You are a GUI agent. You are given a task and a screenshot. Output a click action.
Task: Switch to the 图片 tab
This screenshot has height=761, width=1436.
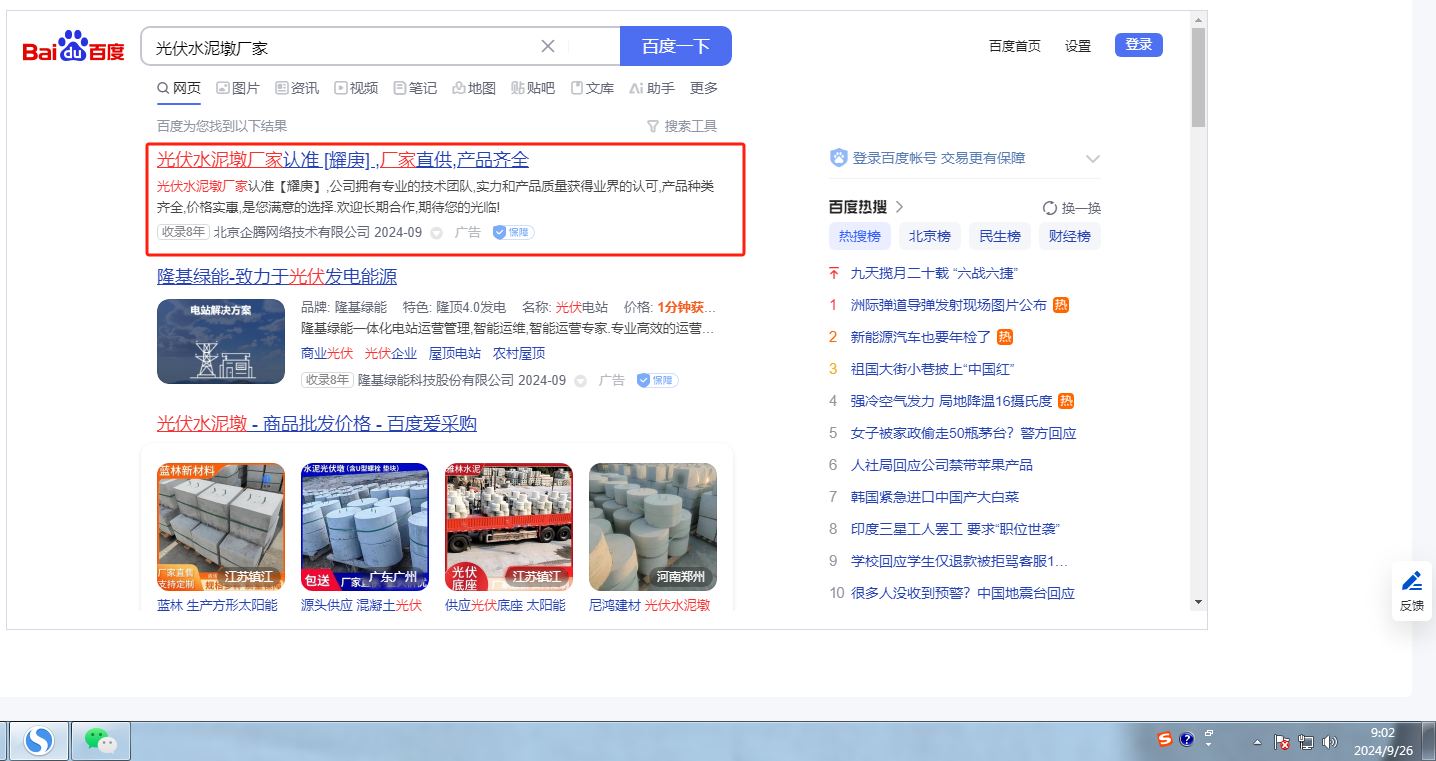(x=238, y=88)
